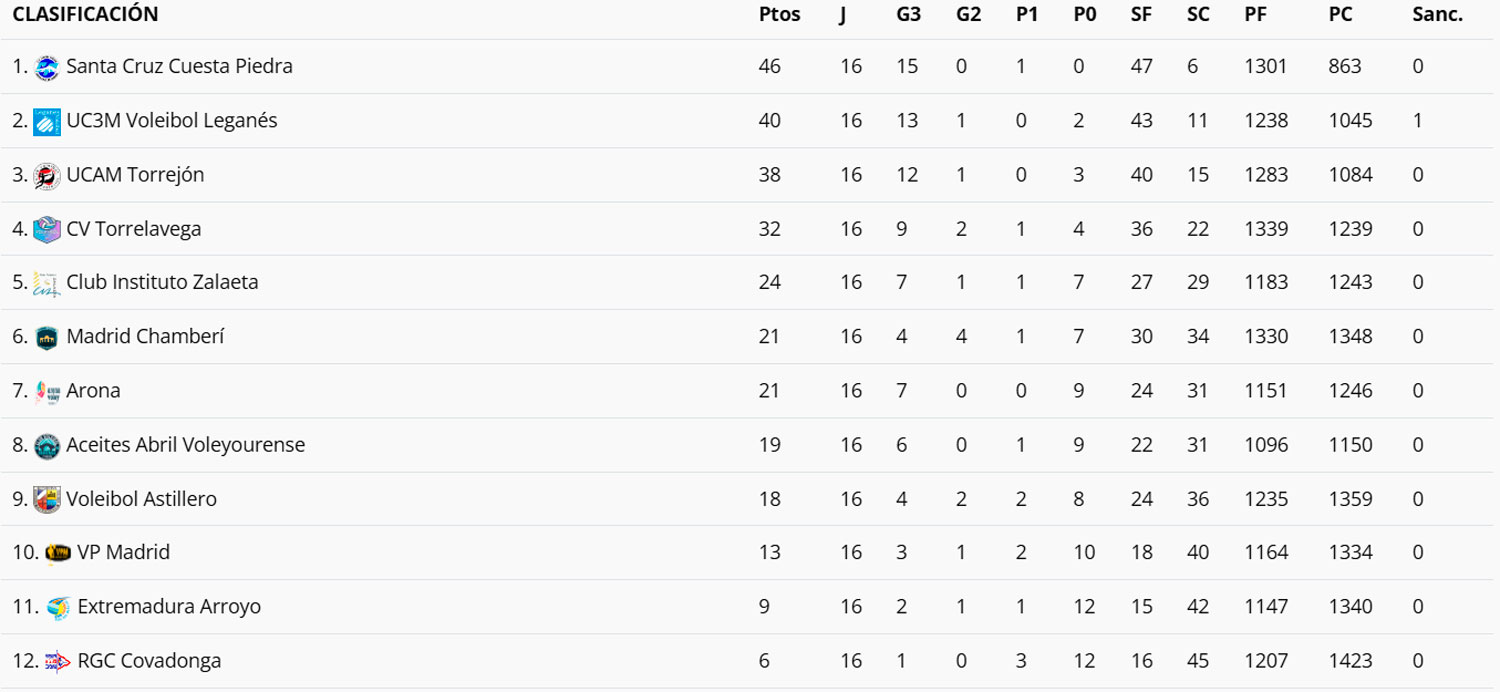Click the Voleibol Astillero team logo
The width and height of the screenshot is (1500, 692).
point(47,499)
